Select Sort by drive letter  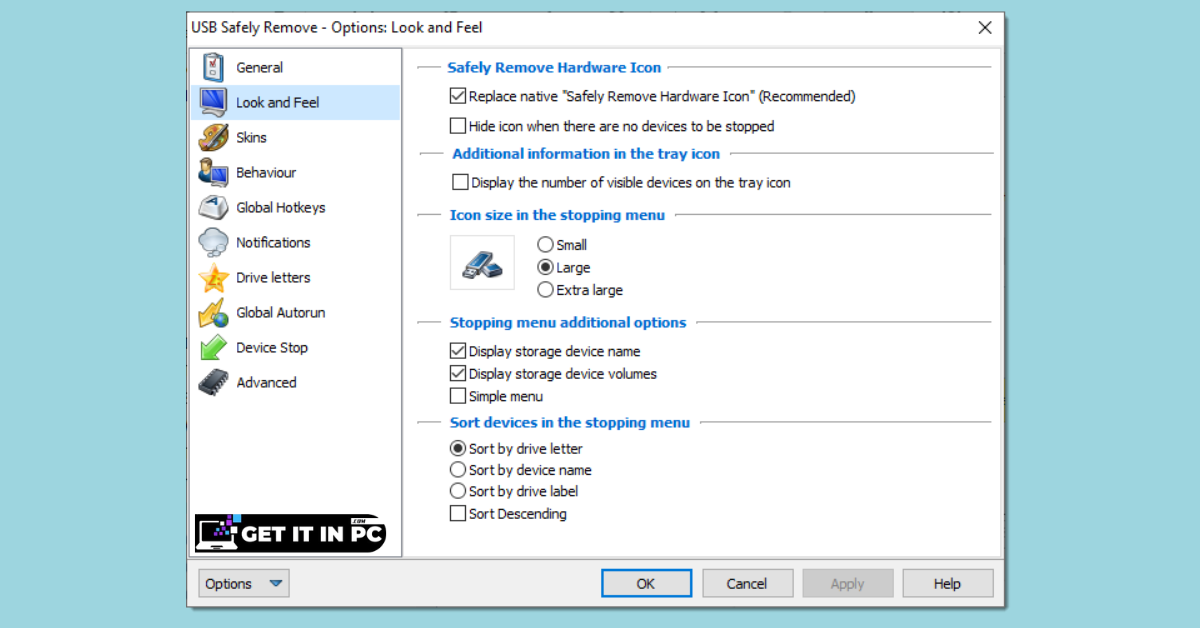pyautogui.click(x=458, y=449)
